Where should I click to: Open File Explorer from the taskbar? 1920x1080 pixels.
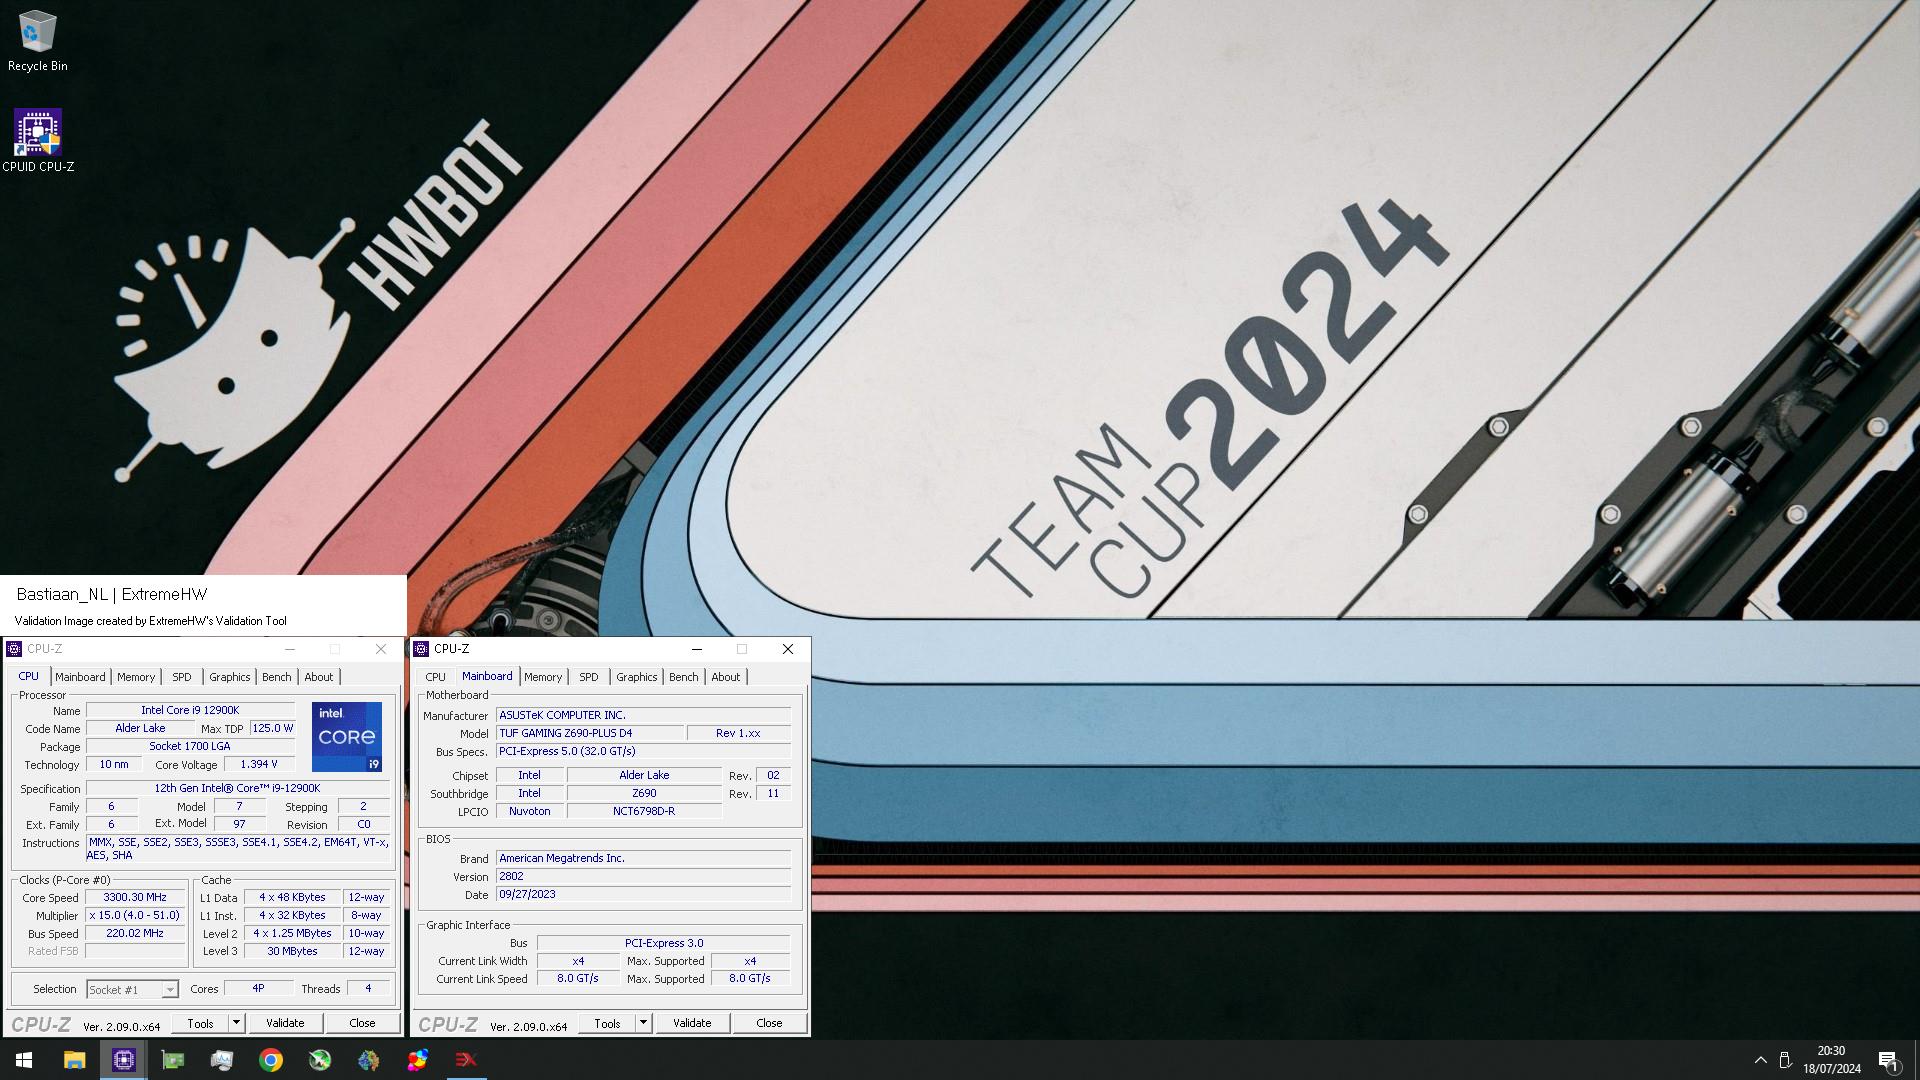tap(74, 1060)
